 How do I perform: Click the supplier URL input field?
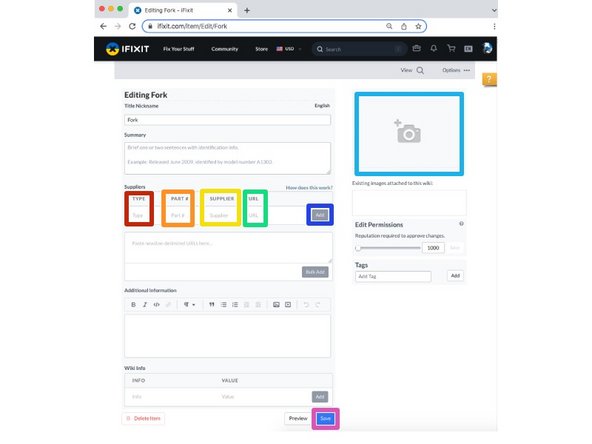pyautogui.click(x=254, y=216)
